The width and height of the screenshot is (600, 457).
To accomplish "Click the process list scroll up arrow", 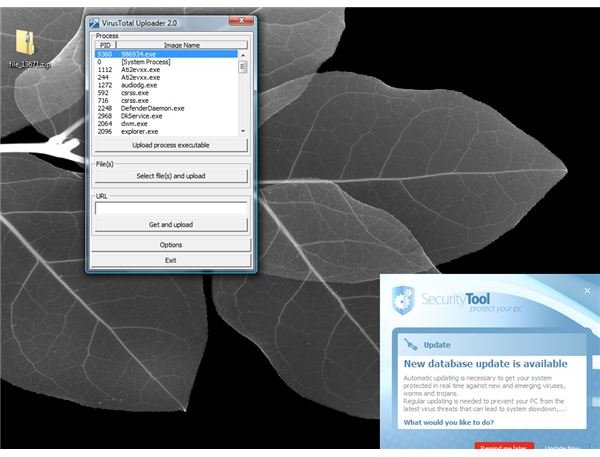I will [x=243, y=55].
